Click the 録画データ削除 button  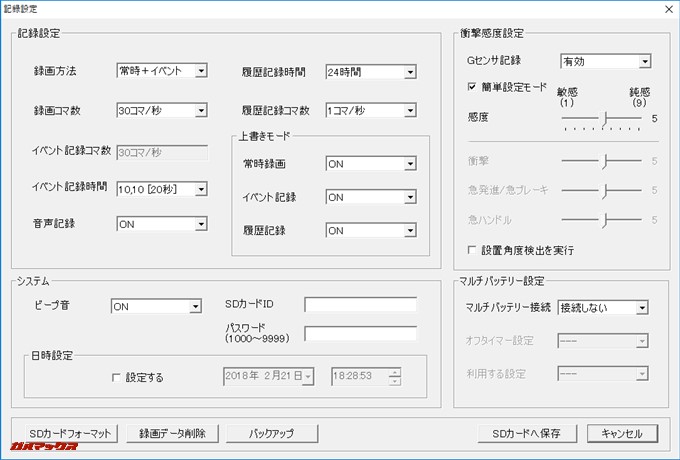click(x=173, y=433)
